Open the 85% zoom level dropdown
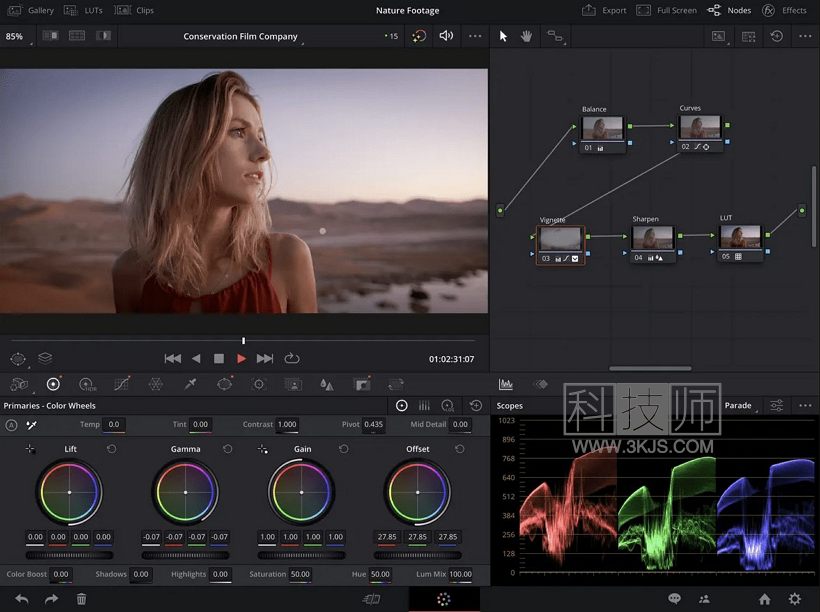820x612 pixels. point(17,37)
